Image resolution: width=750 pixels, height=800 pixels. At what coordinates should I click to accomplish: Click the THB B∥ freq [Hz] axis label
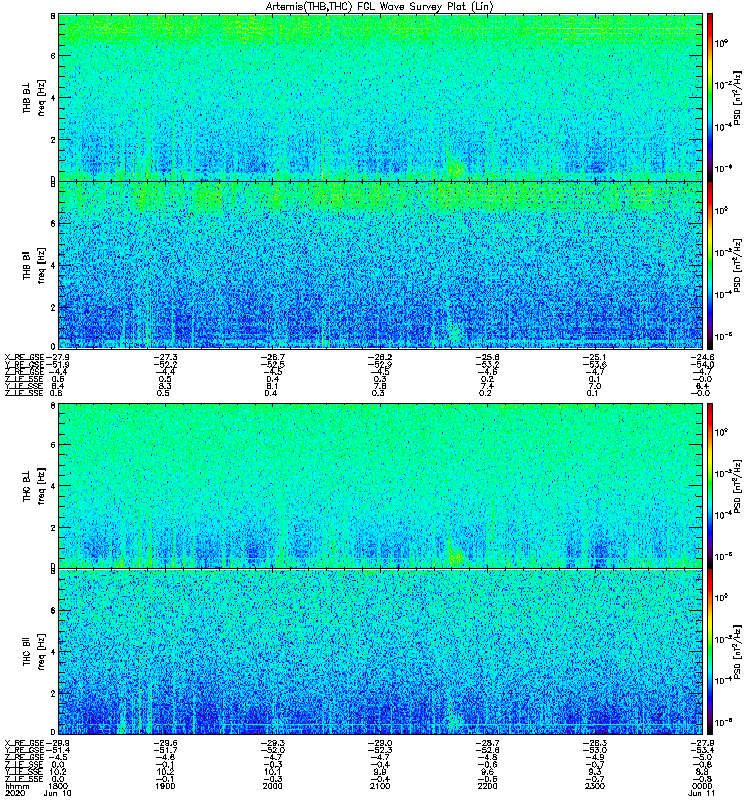[34, 265]
